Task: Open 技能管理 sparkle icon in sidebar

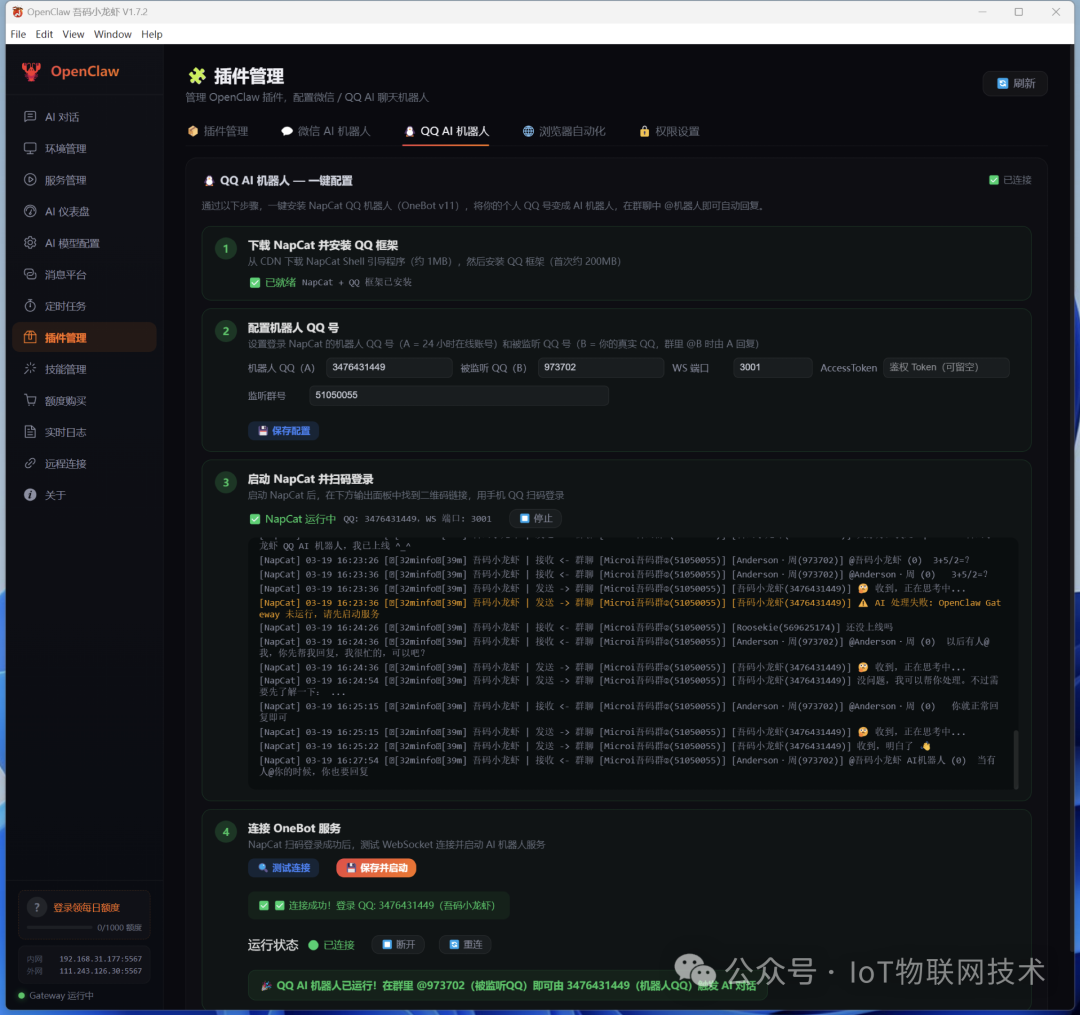Action: 30,368
